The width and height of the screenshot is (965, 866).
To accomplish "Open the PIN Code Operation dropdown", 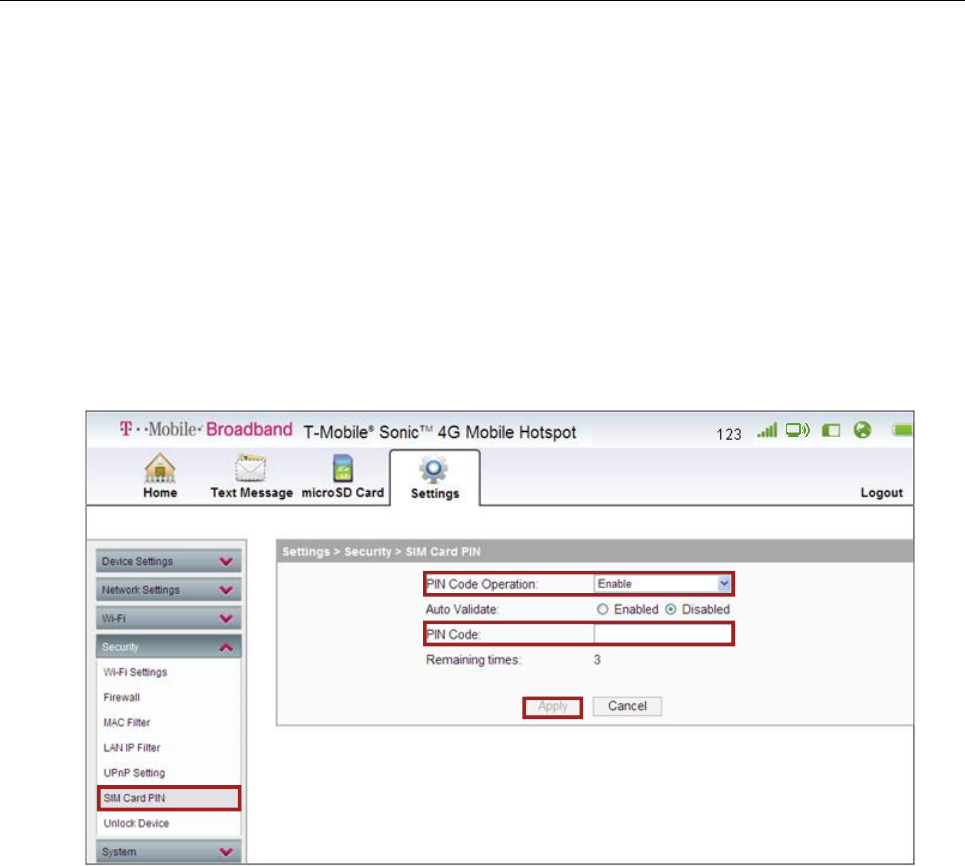I will coord(662,583).
